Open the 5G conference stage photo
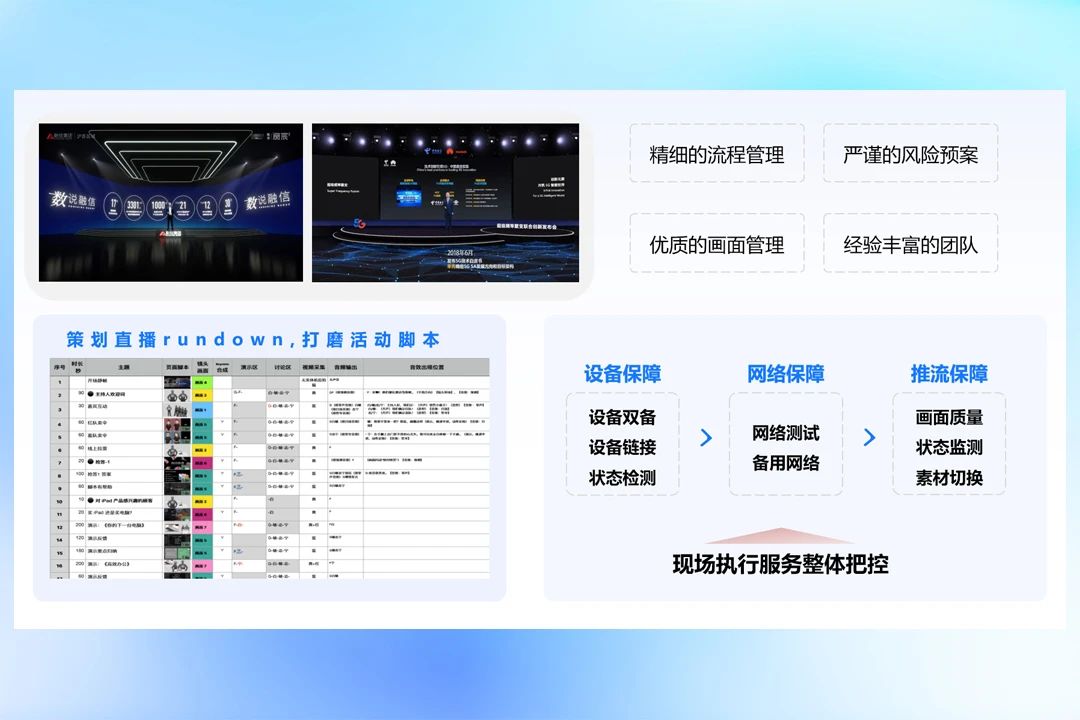 tap(445, 202)
